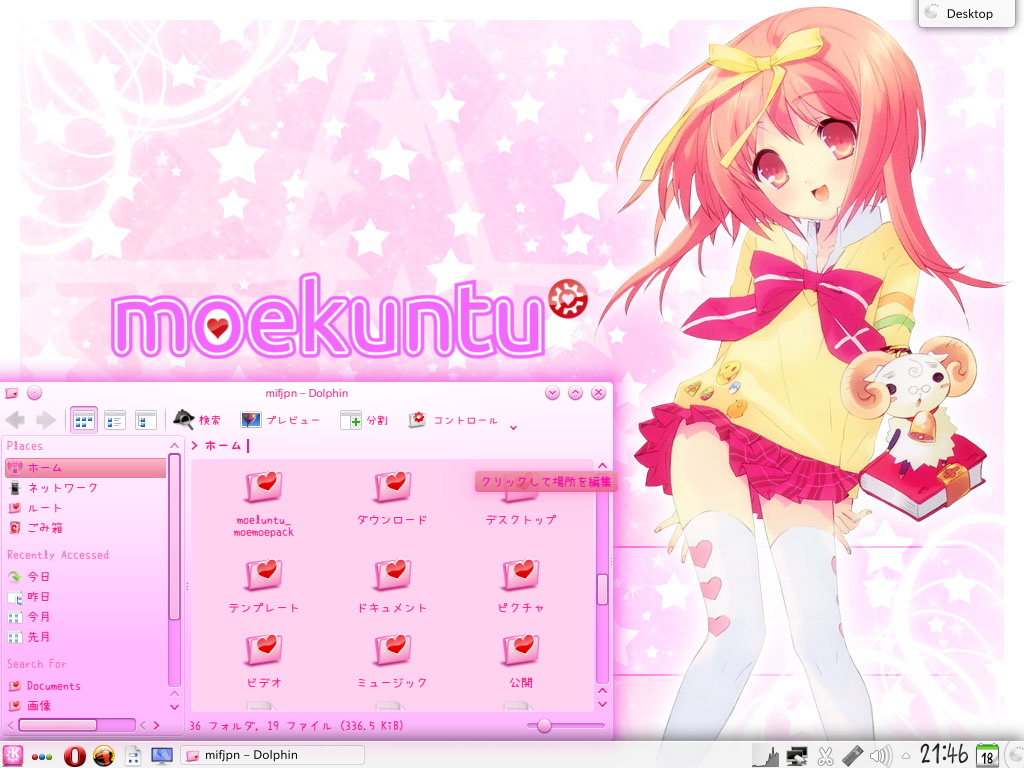Open Klipper scissors clipboard tray icon
1024x768 pixels.
825,756
